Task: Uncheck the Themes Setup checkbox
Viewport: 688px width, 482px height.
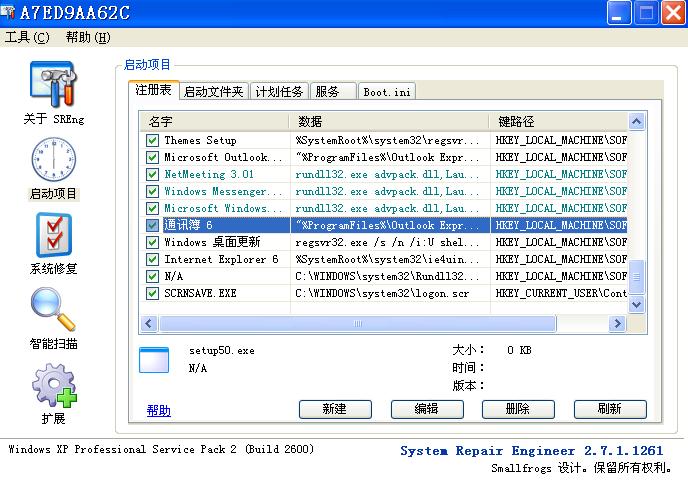Action: [152, 140]
